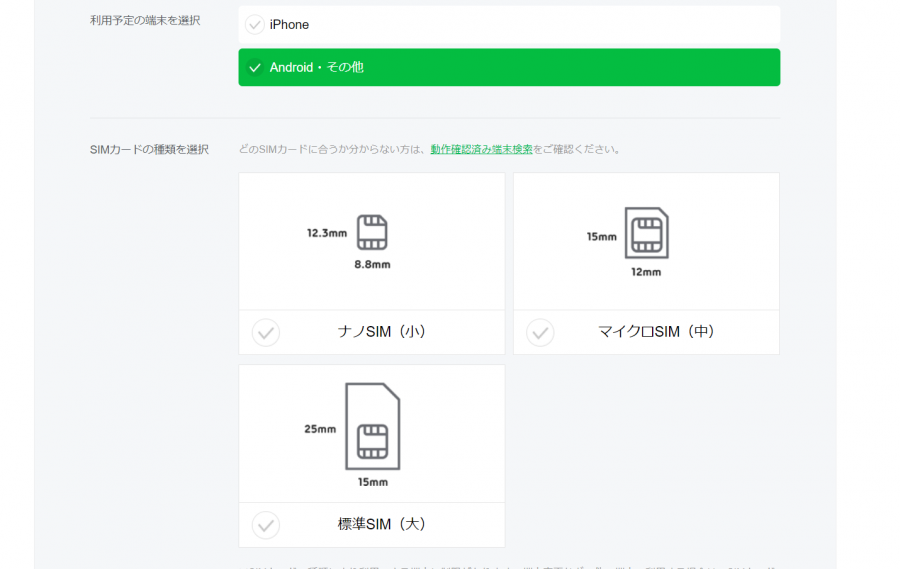Screen dimensions: 900x569
Task: Tick the ナノSIM（小） check circle
Action: 266,332
